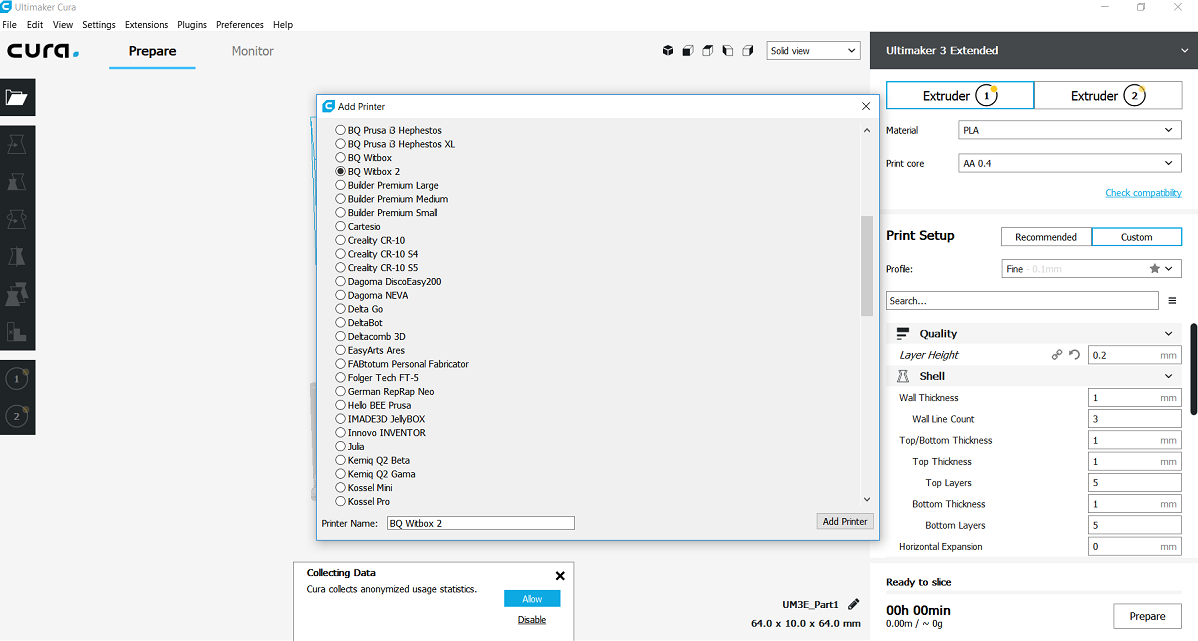Click the Disable data collection link
Image resolution: width=1198 pixels, height=641 pixels.
pyautogui.click(x=532, y=620)
